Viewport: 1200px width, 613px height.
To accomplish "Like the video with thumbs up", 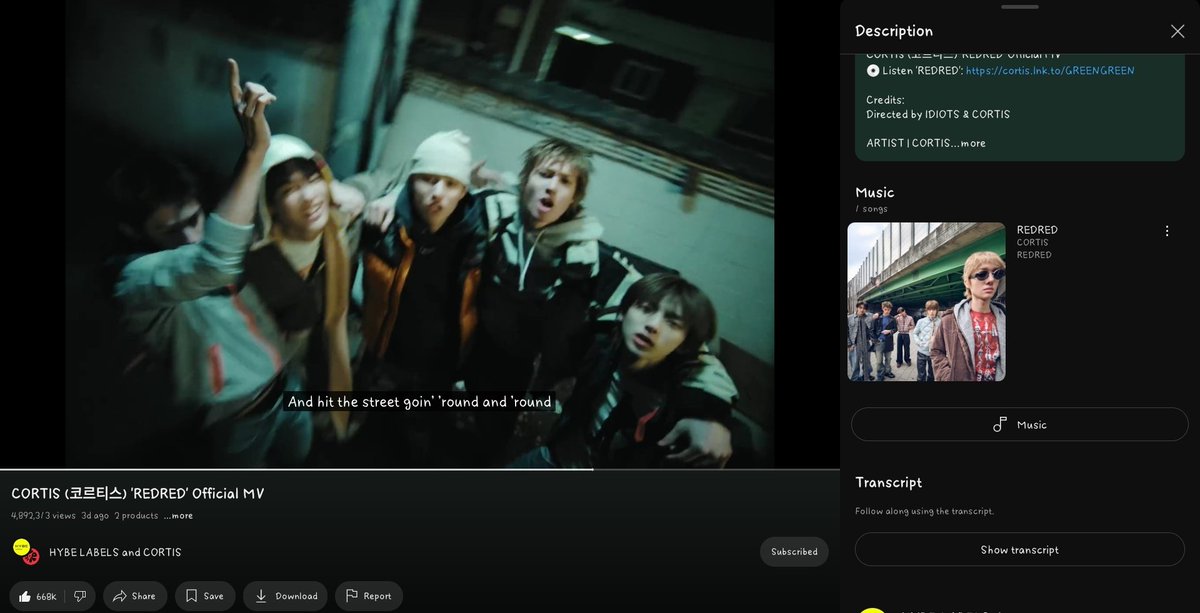I will point(38,596).
